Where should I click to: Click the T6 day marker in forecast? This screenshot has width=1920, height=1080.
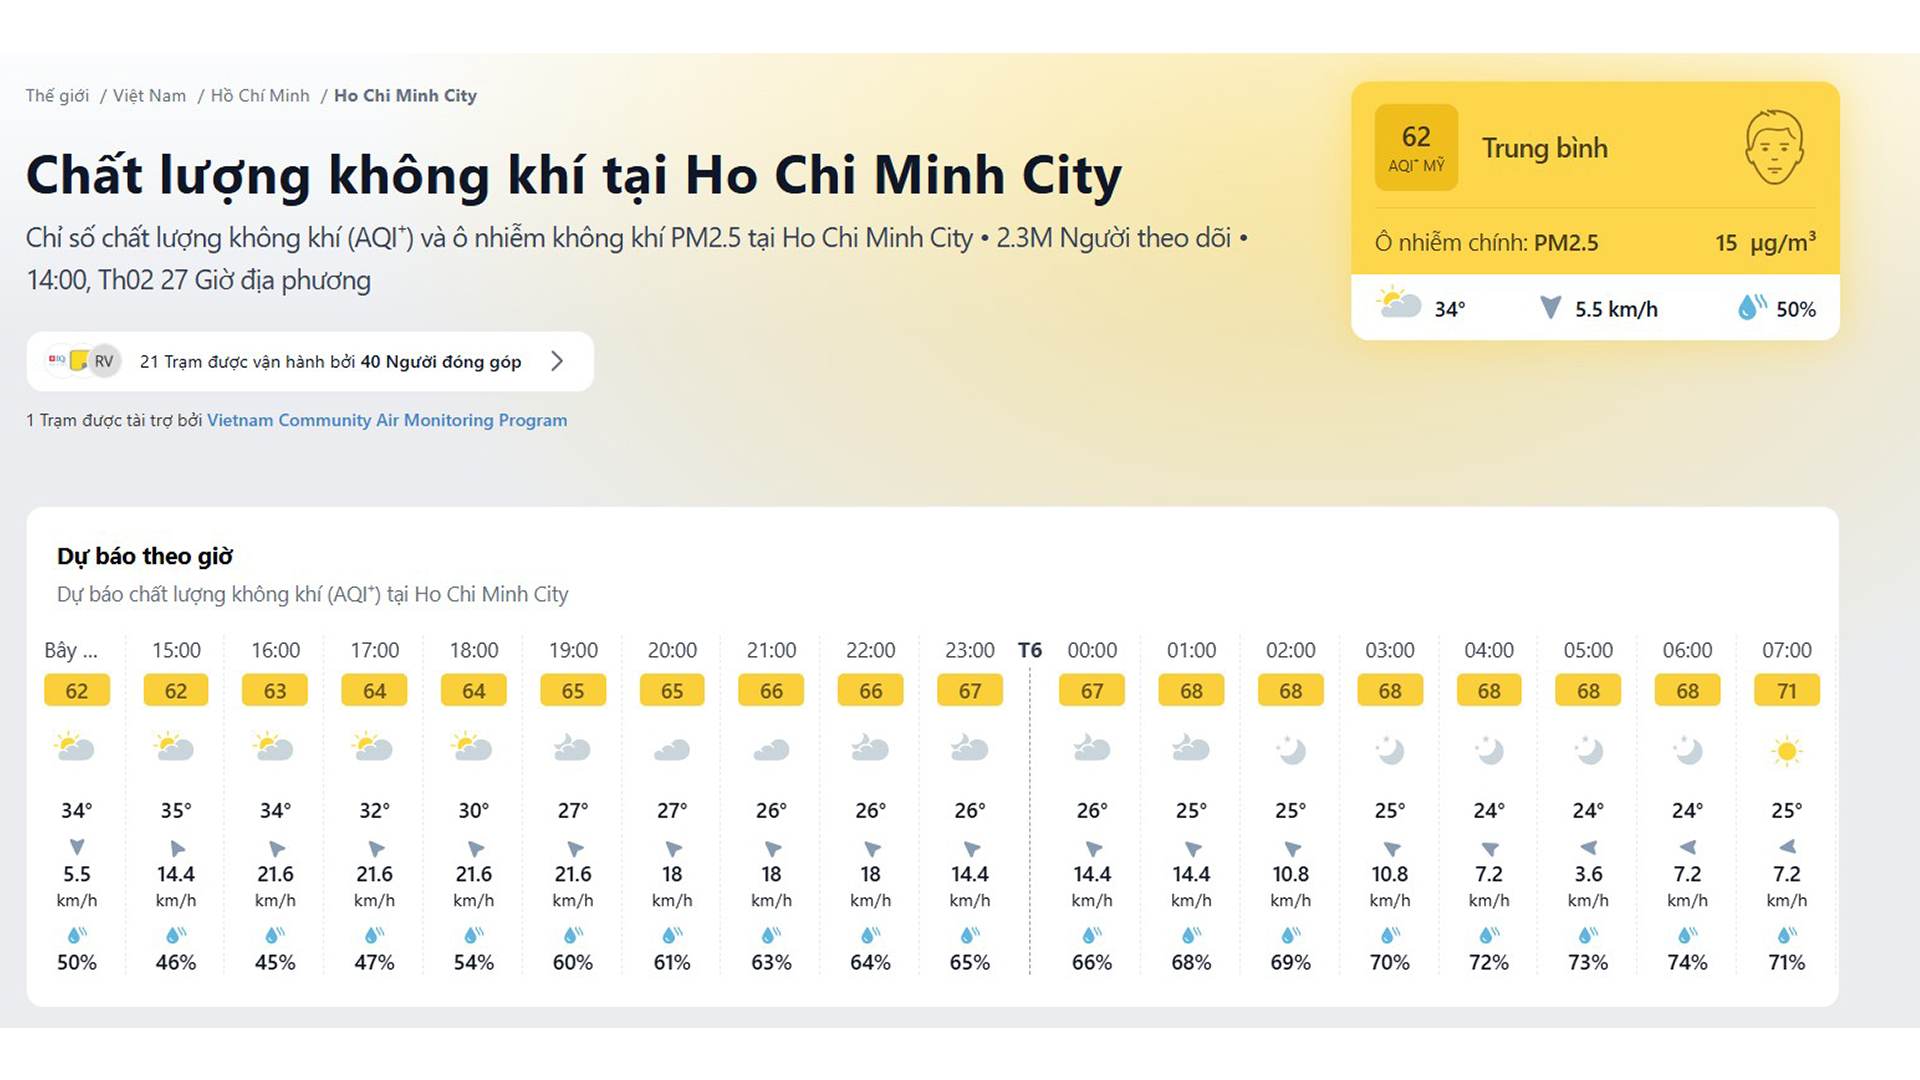tap(1029, 650)
